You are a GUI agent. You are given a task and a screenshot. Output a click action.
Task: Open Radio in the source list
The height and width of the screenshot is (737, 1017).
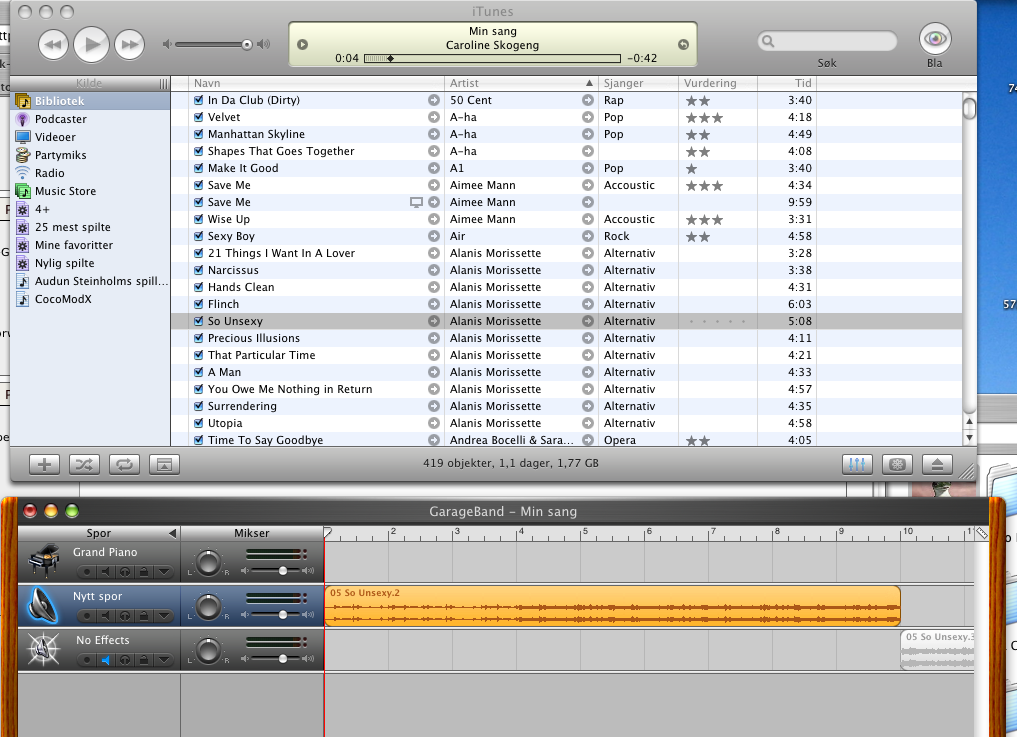pyautogui.click(x=90, y=173)
